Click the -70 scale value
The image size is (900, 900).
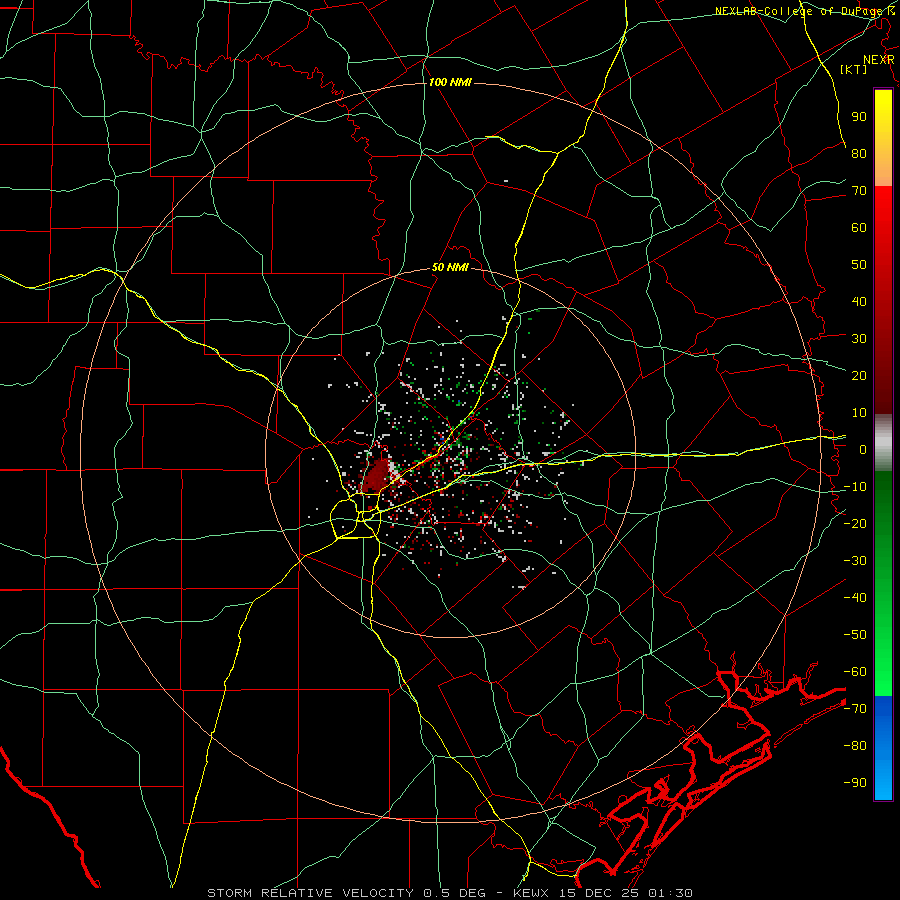tap(855, 709)
